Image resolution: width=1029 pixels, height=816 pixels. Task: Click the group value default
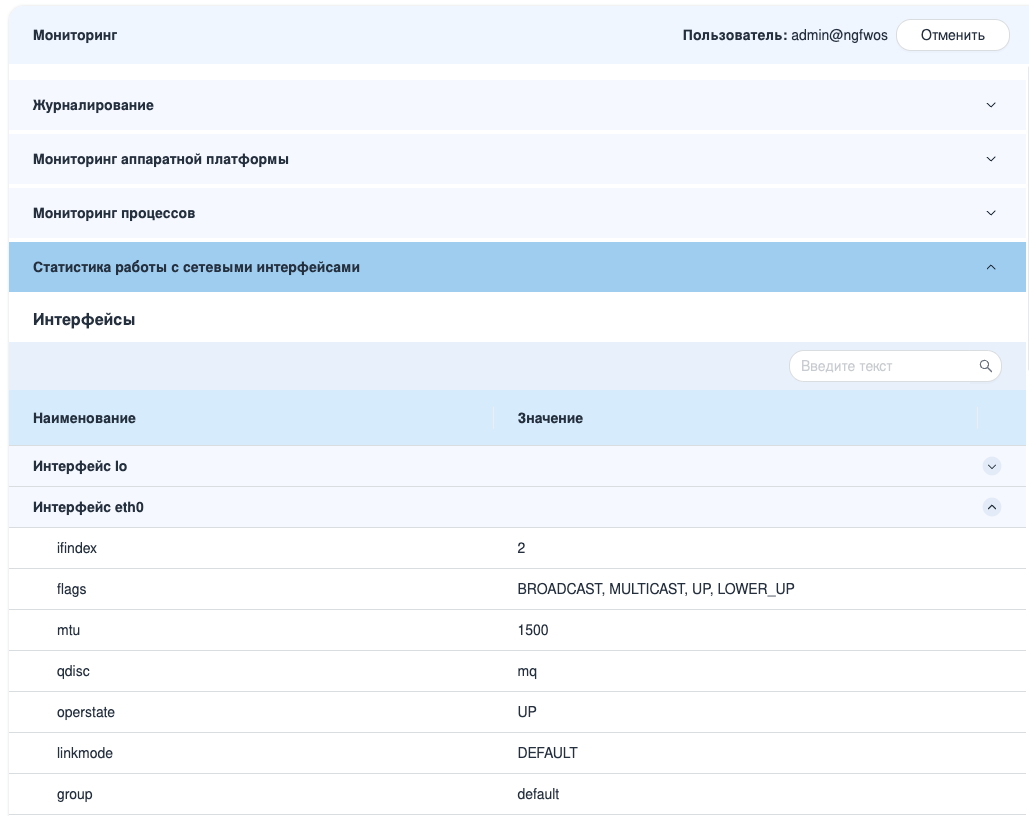click(538, 794)
